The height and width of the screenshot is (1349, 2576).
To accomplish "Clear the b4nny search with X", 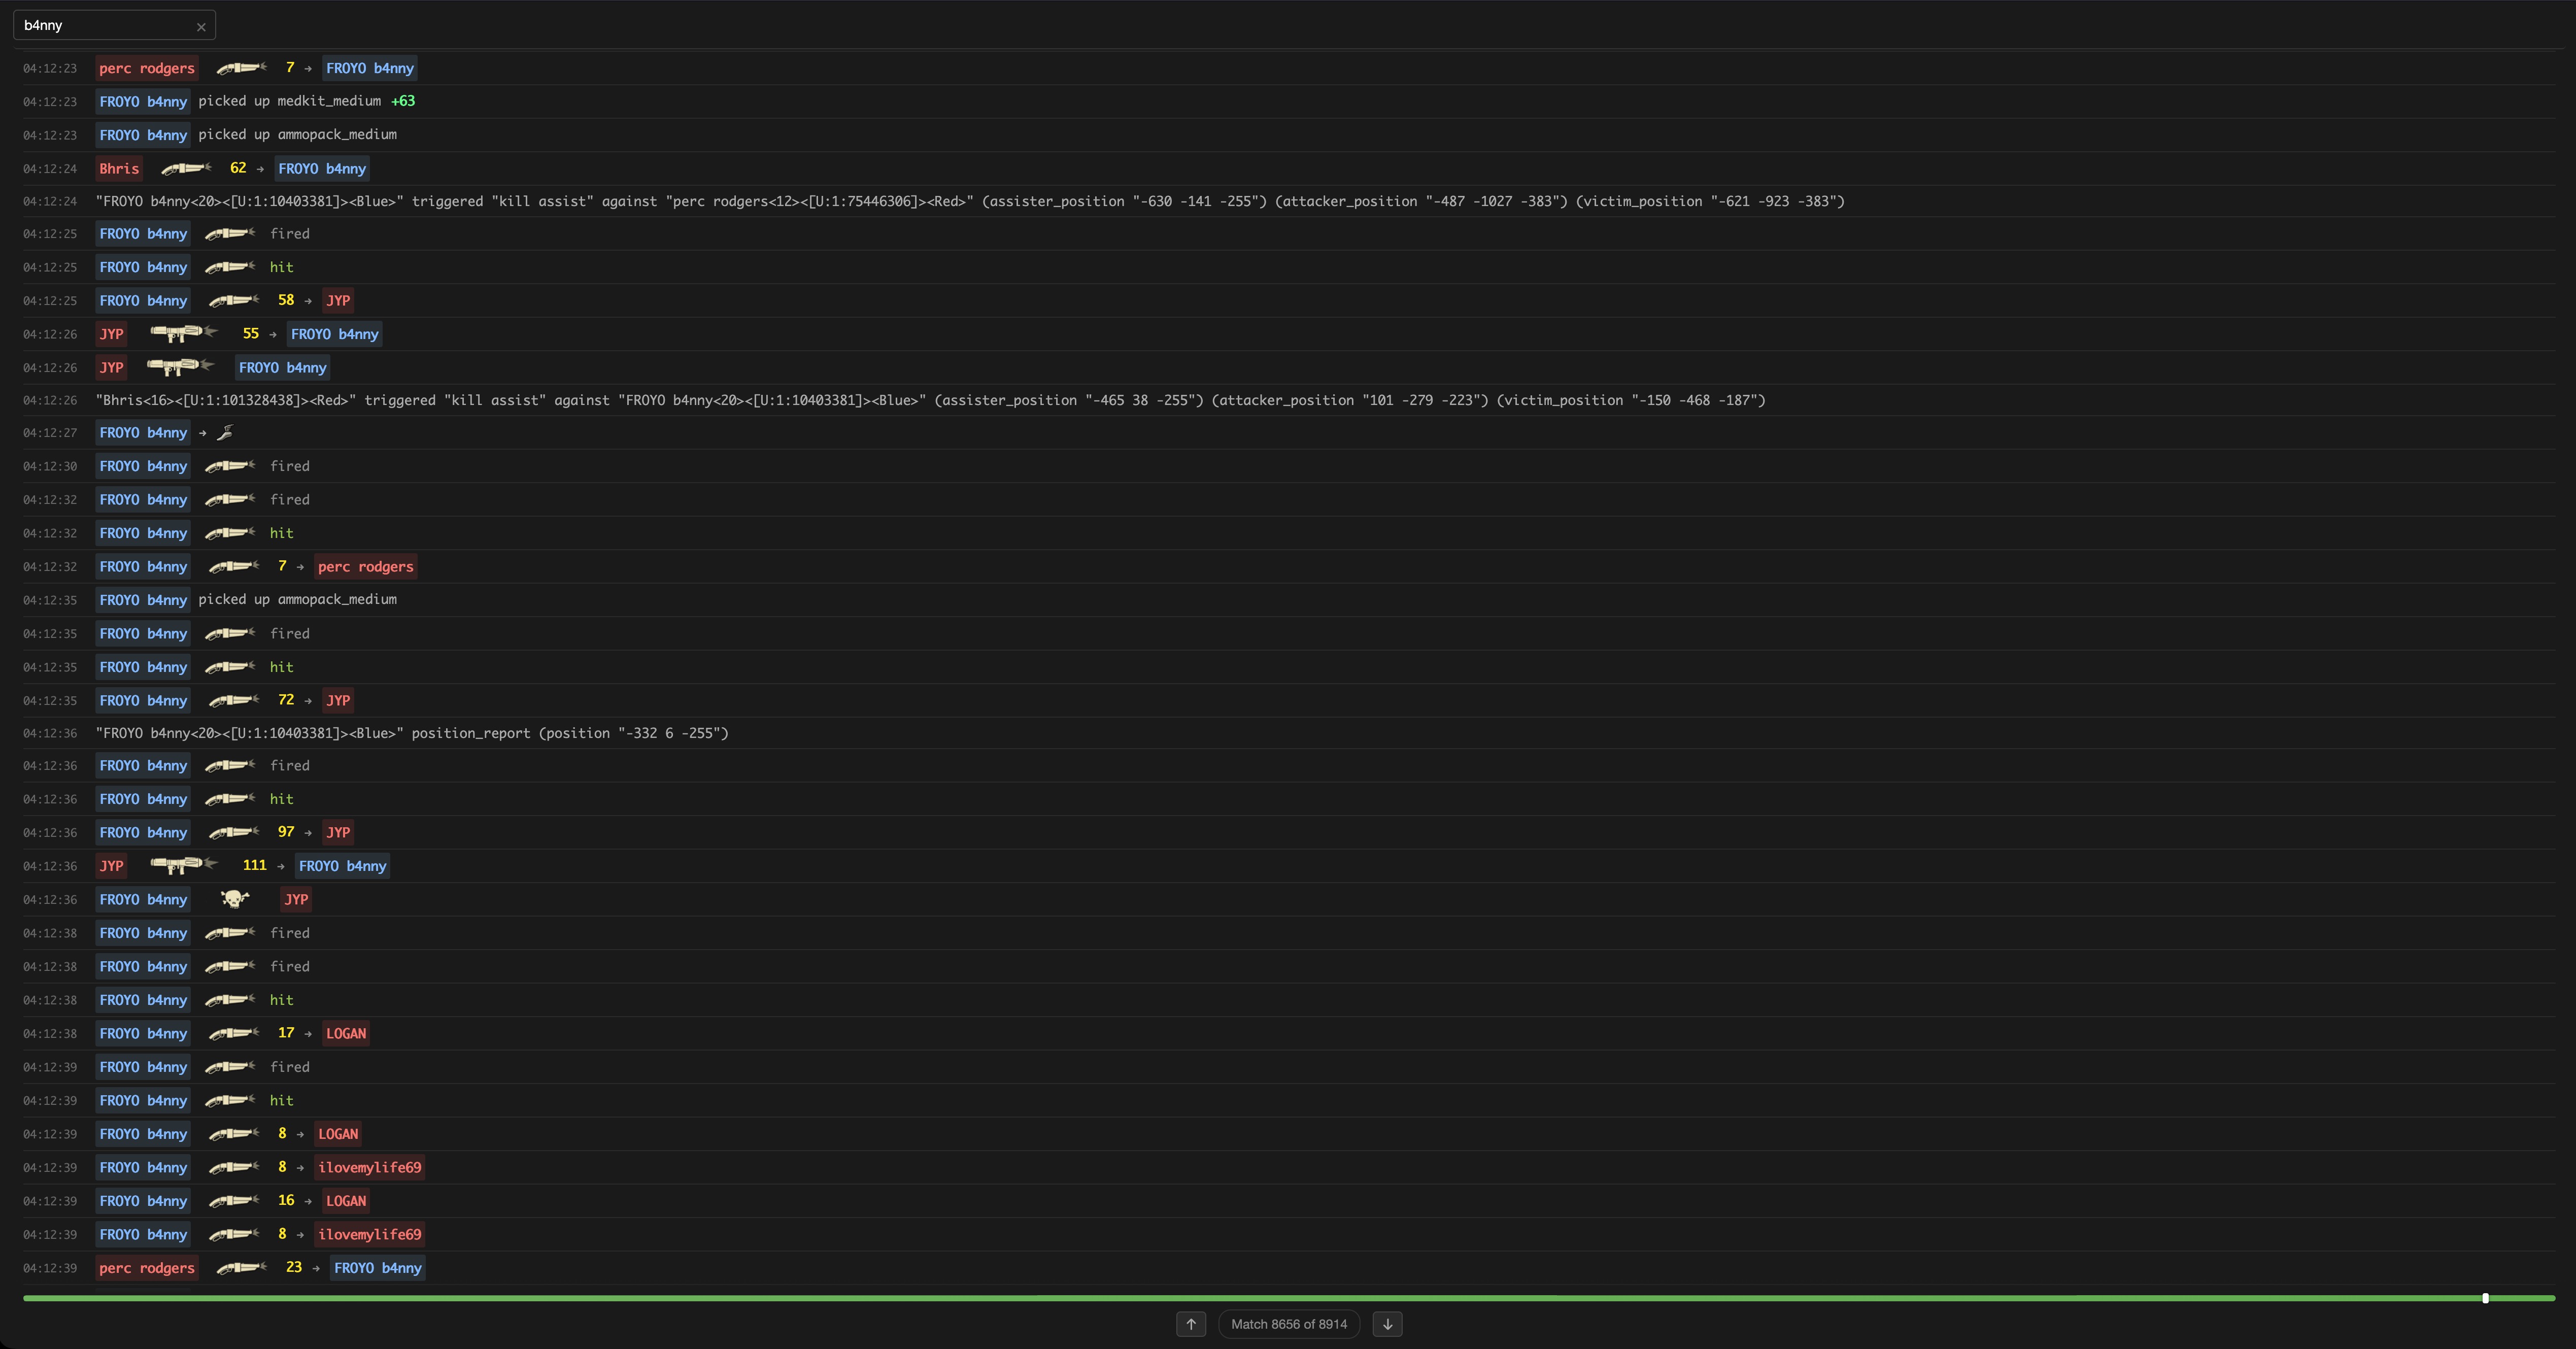I will pyautogui.click(x=201, y=27).
